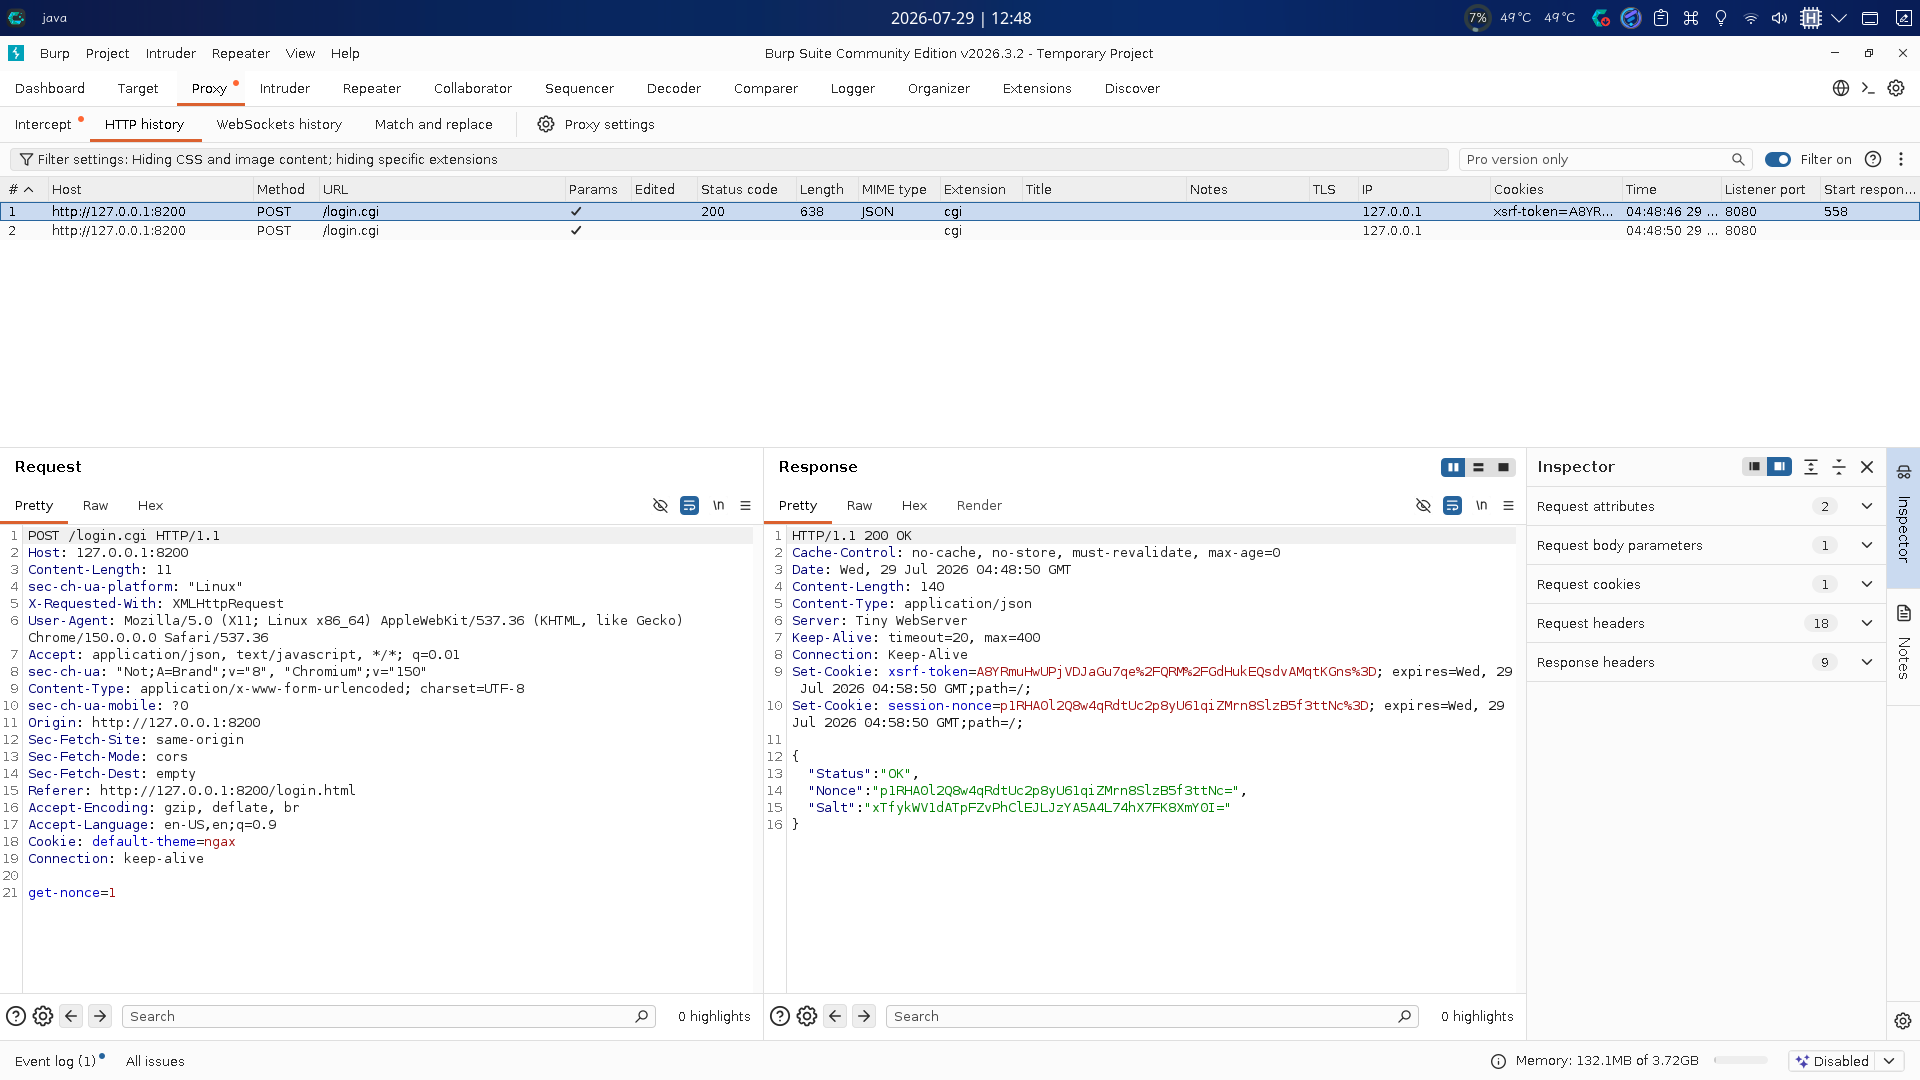Viewport: 1920px width, 1080px height.
Task: Open the Repeater menu
Action: click(x=240, y=53)
